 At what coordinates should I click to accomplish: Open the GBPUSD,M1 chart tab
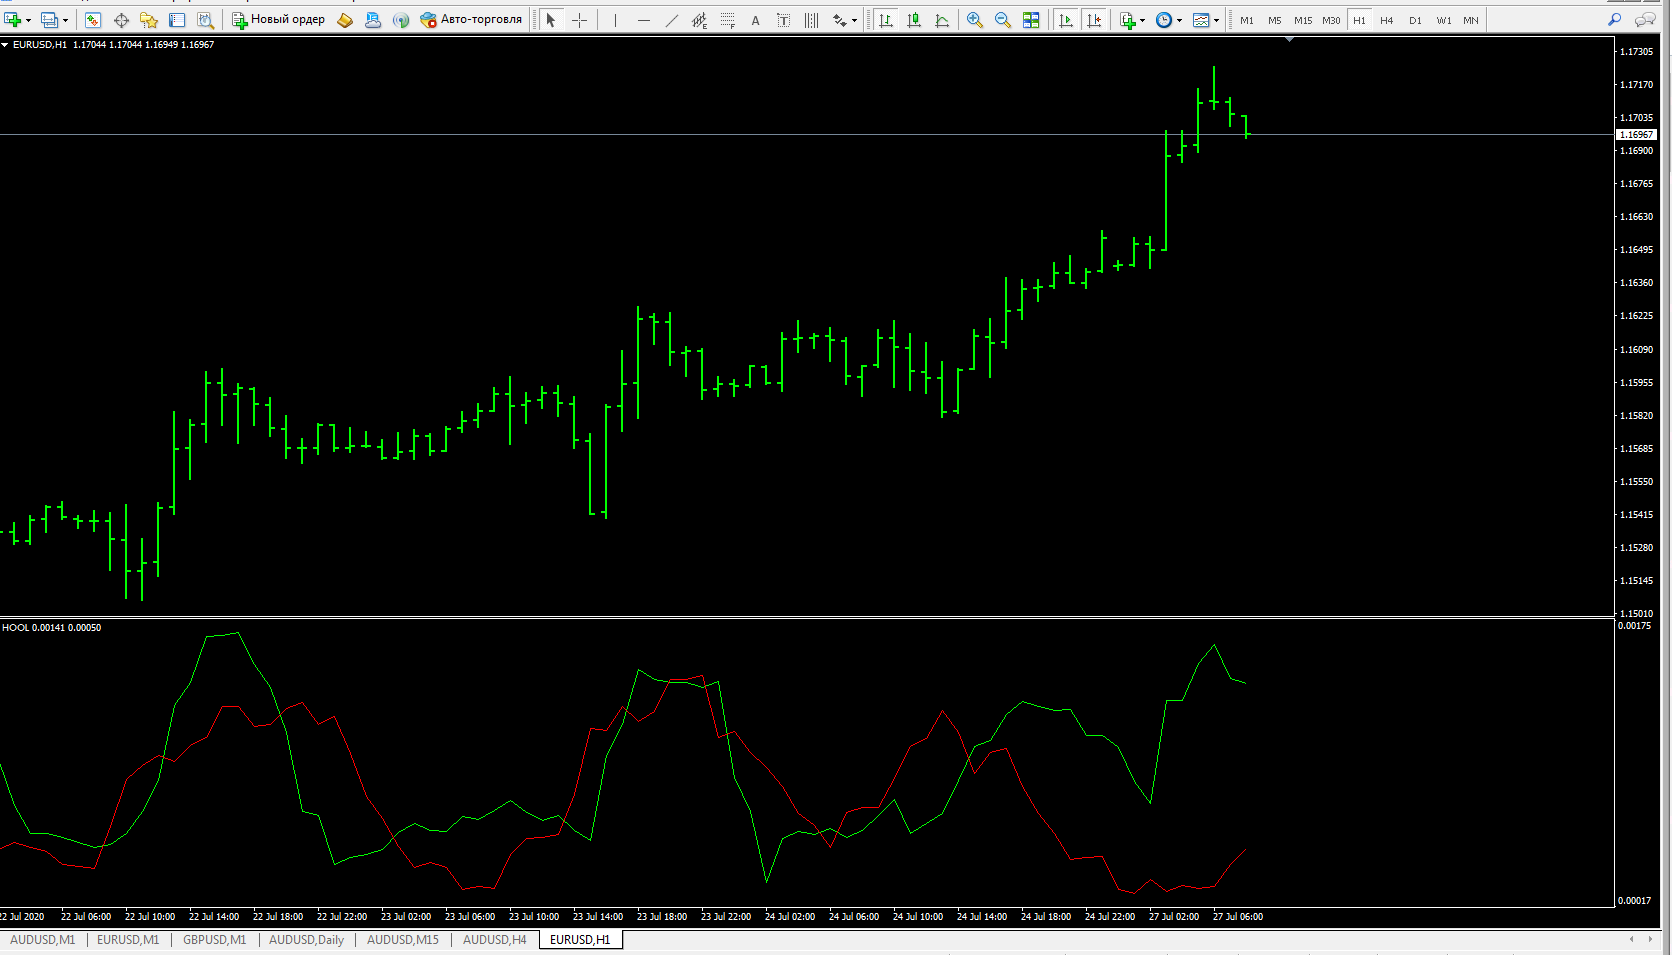(214, 940)
